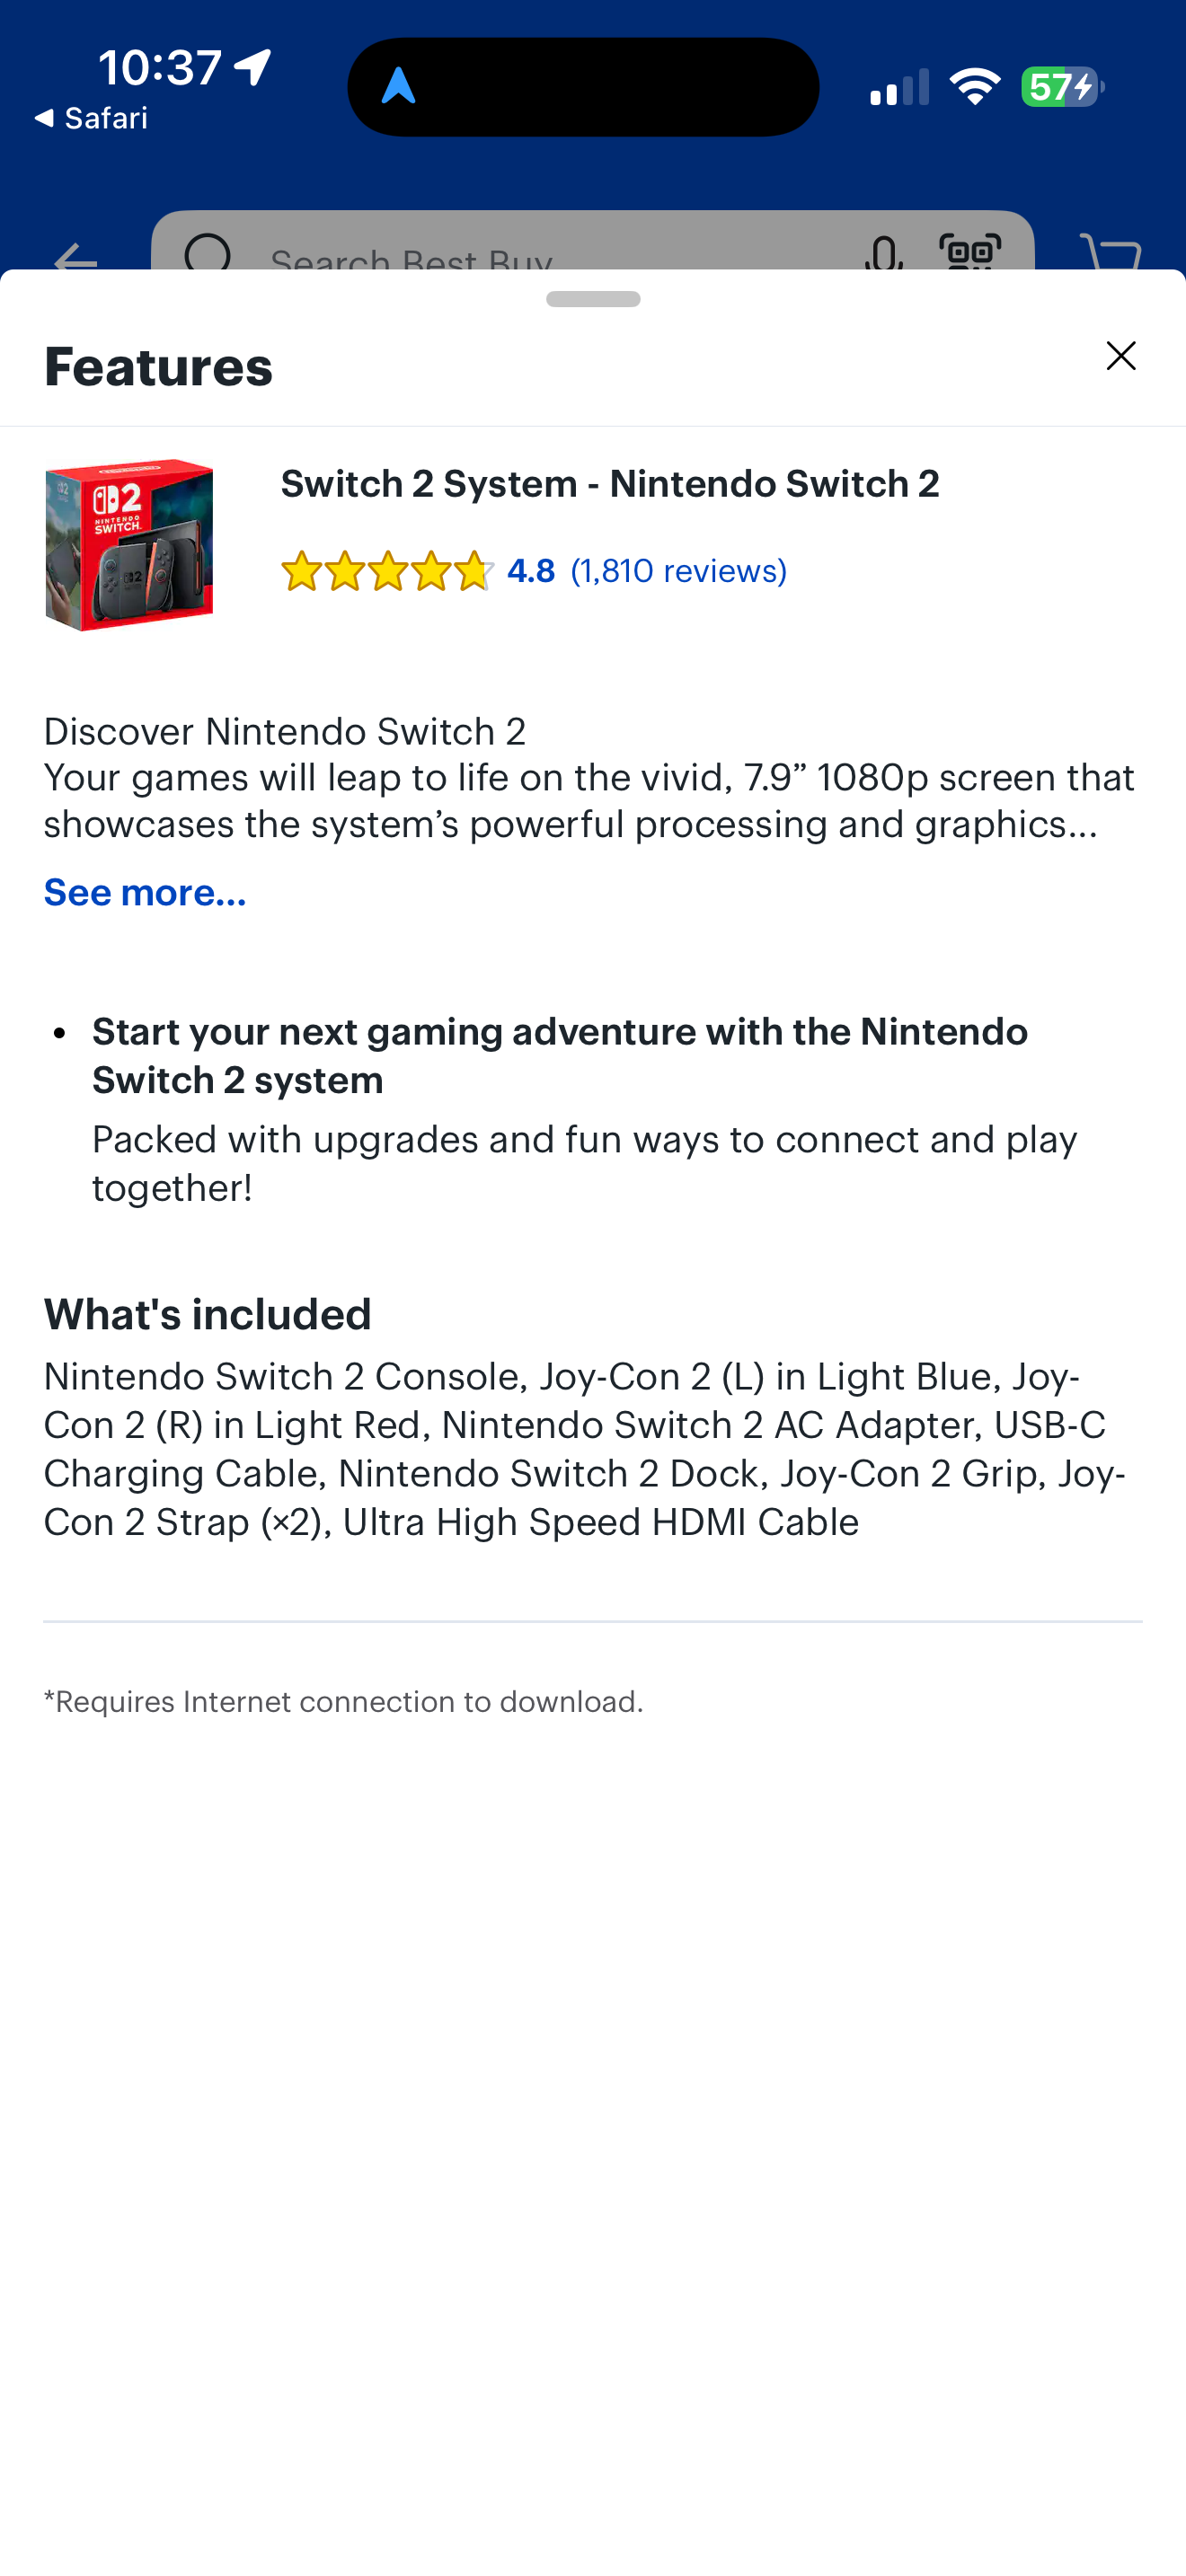
Task: Tap the navigation arrow in Dynamic Island
Action: click(398, 87)
